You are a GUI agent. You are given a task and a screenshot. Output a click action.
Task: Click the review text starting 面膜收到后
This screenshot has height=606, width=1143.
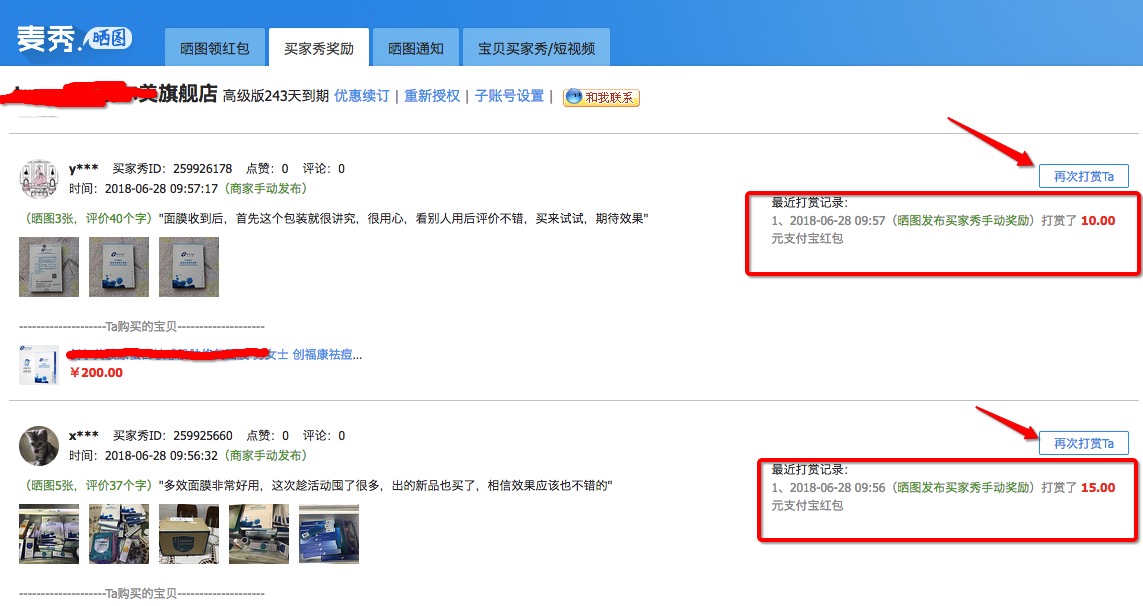coord(403,218)
